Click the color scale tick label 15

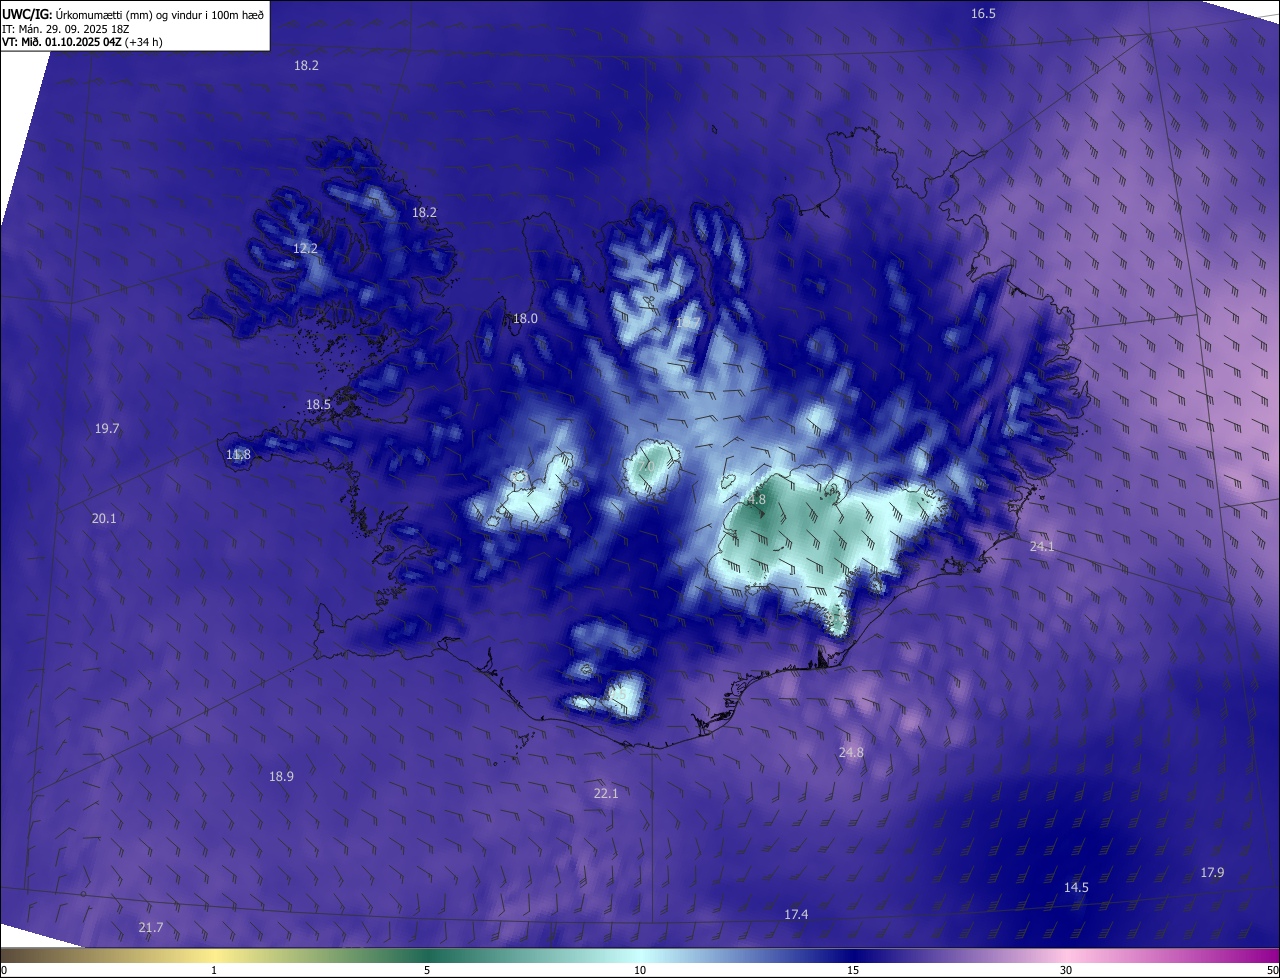pos(853,970)
